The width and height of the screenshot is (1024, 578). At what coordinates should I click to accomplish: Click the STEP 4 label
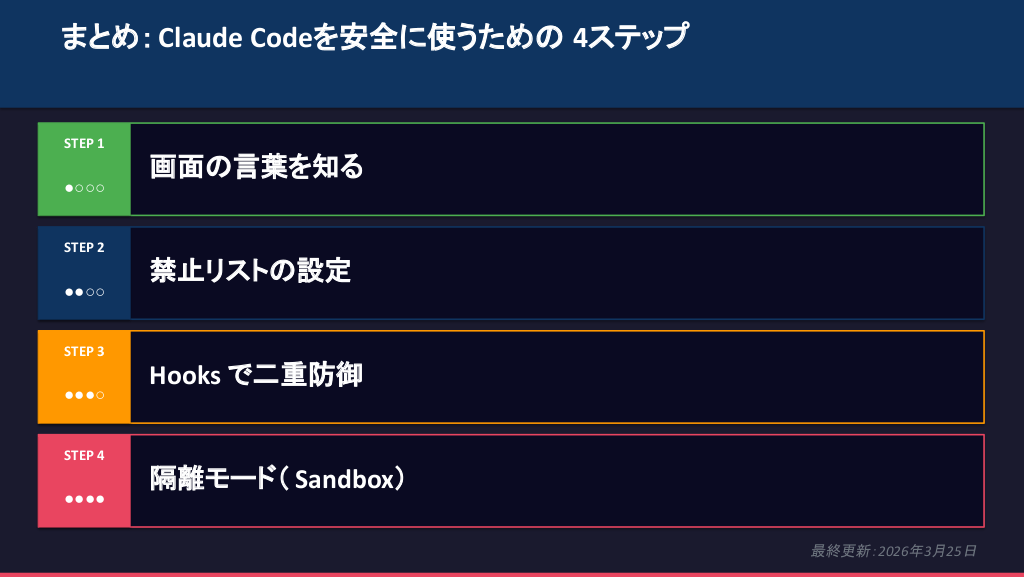click(x=84, y=455)
